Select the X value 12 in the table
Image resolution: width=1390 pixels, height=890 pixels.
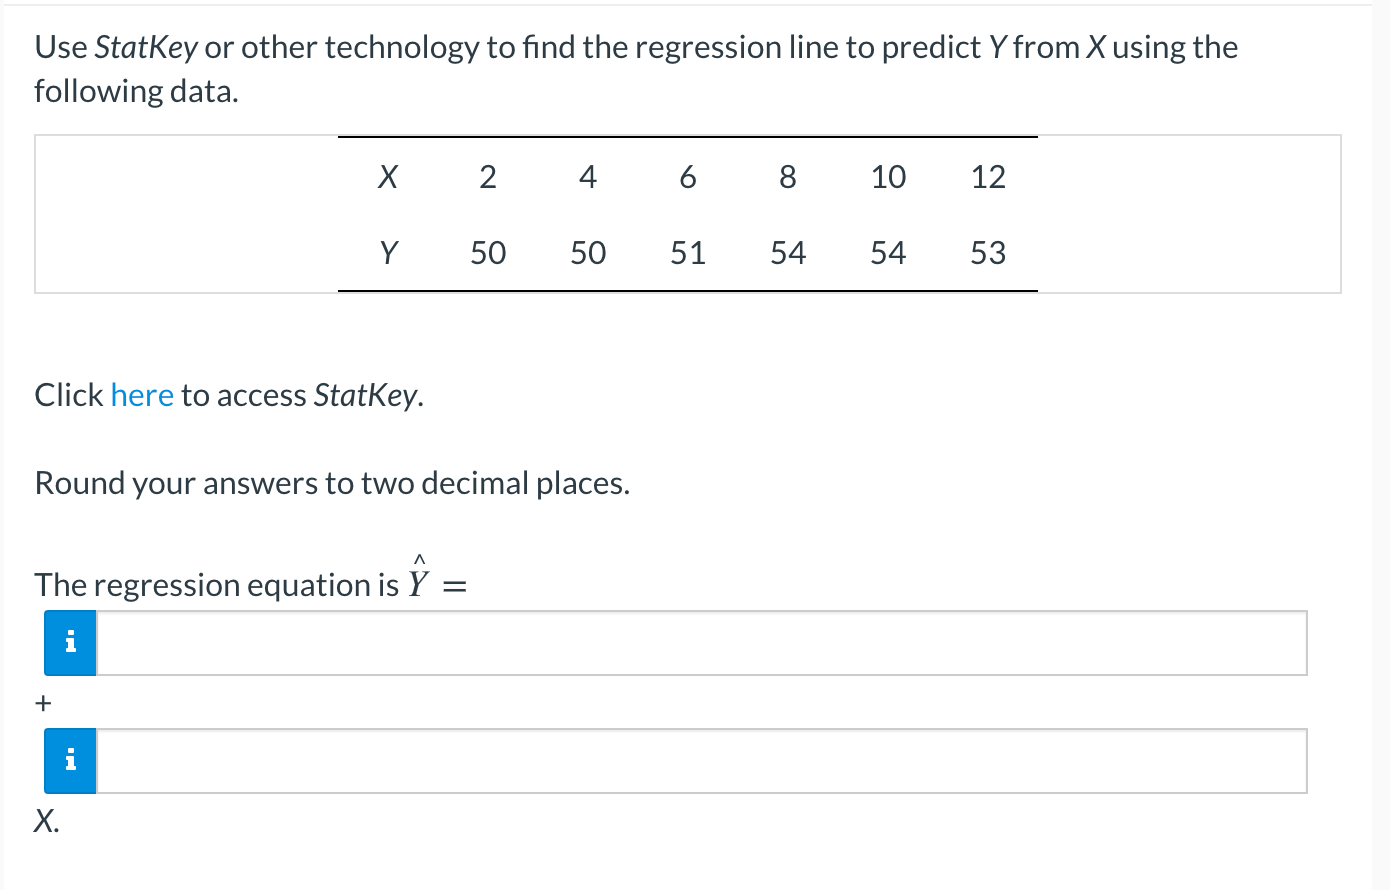point(988,177)
